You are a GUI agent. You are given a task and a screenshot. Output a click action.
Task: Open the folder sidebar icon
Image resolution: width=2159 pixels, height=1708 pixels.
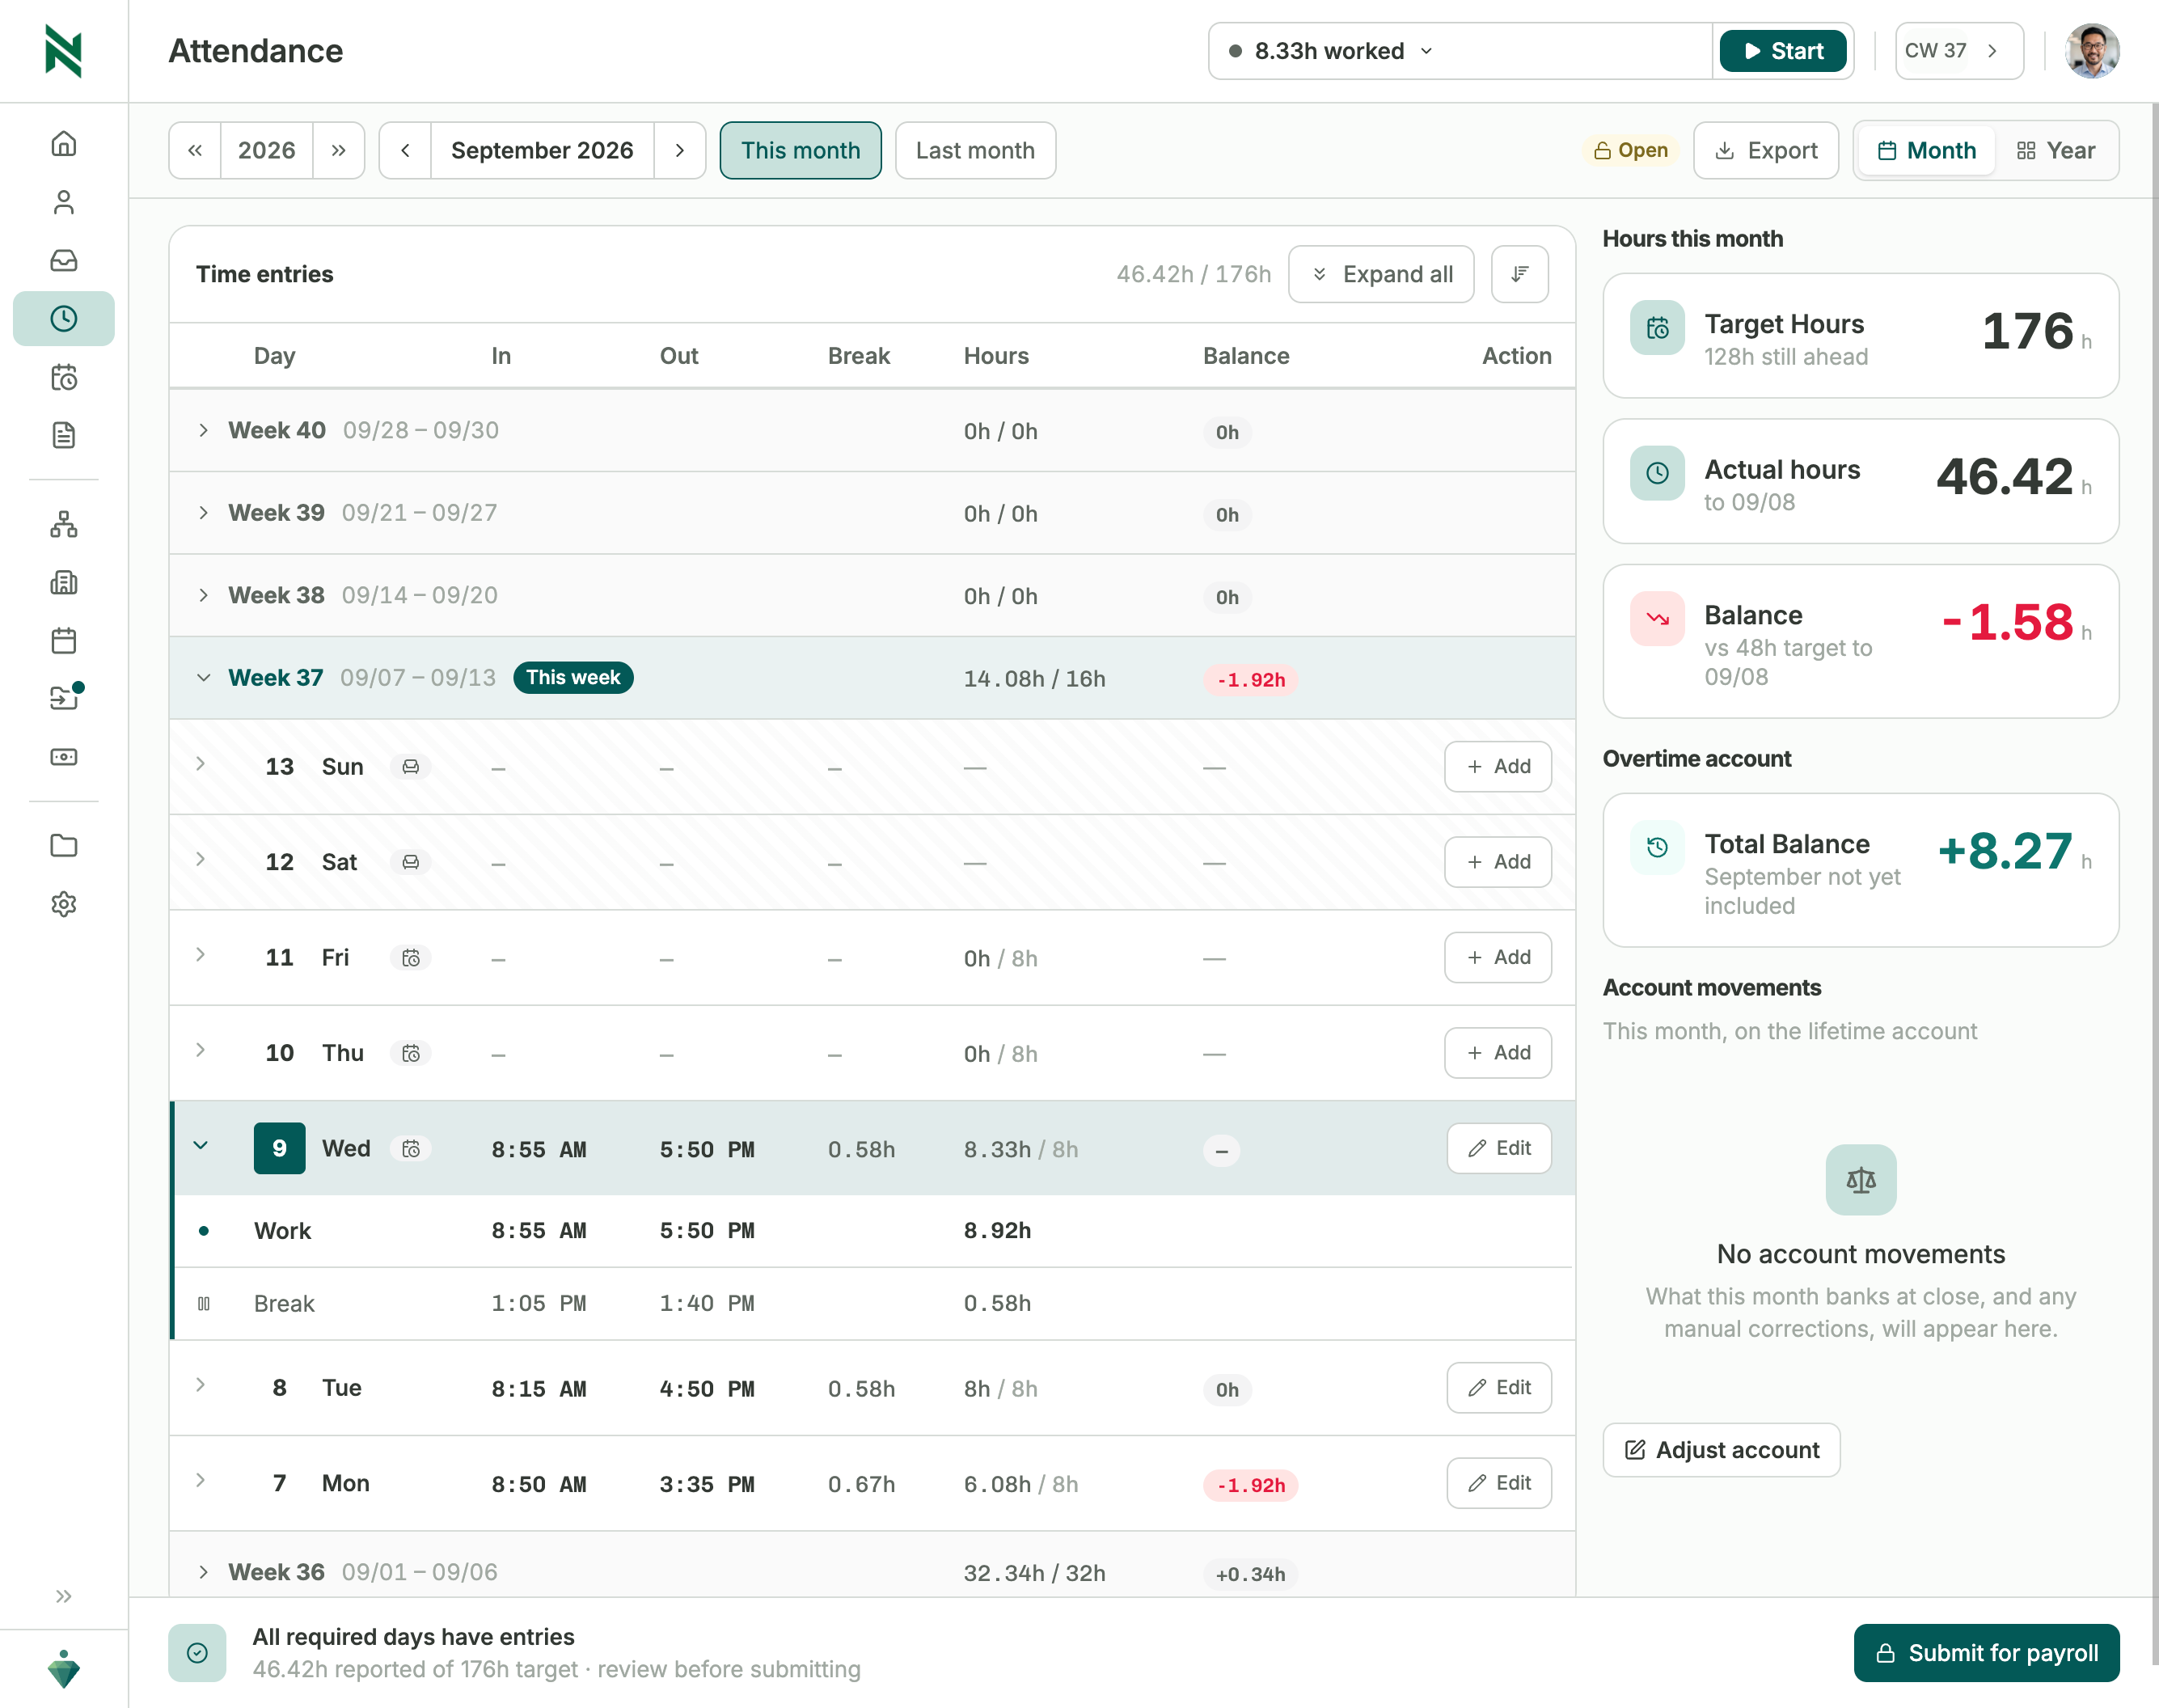tap(64, 846)
